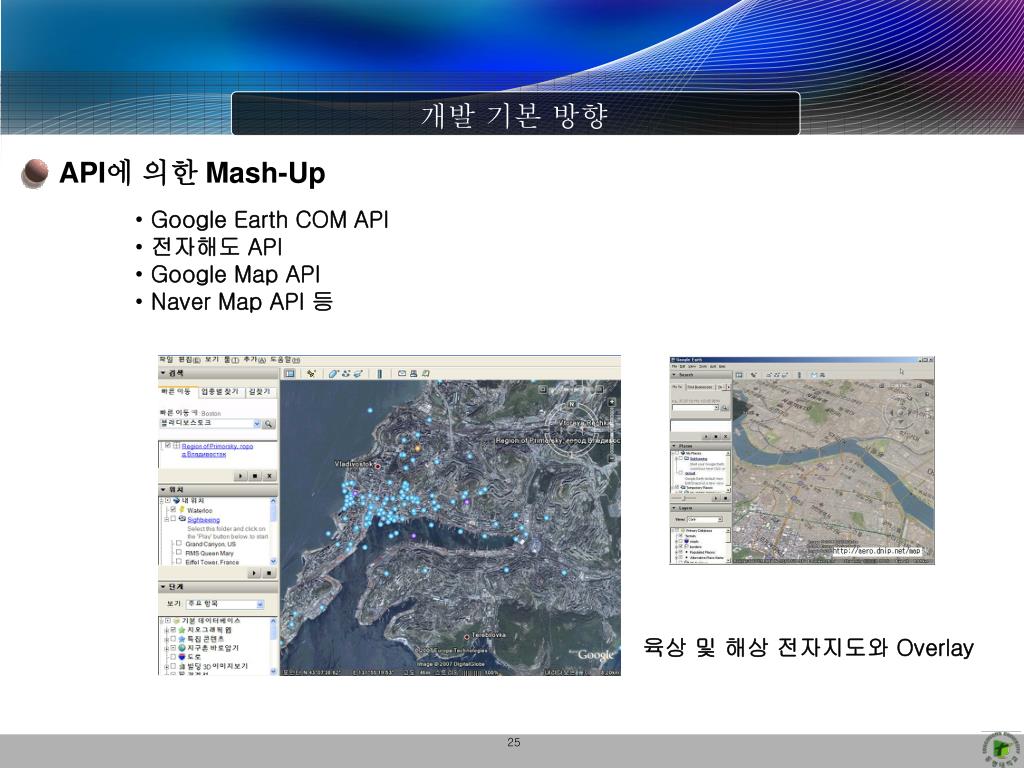Toggle Waterloo placemark checkbox
Viewport: 1024px width, 768px height.
coord(173,509)
